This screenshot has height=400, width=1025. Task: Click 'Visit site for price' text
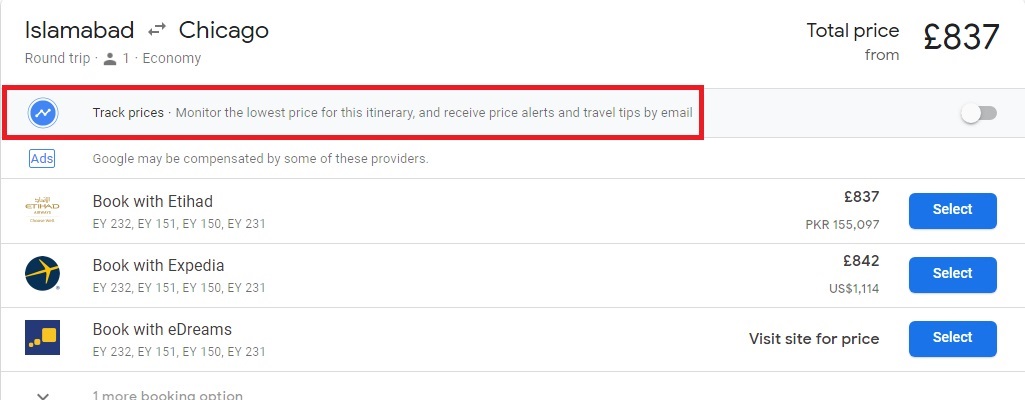814,339
